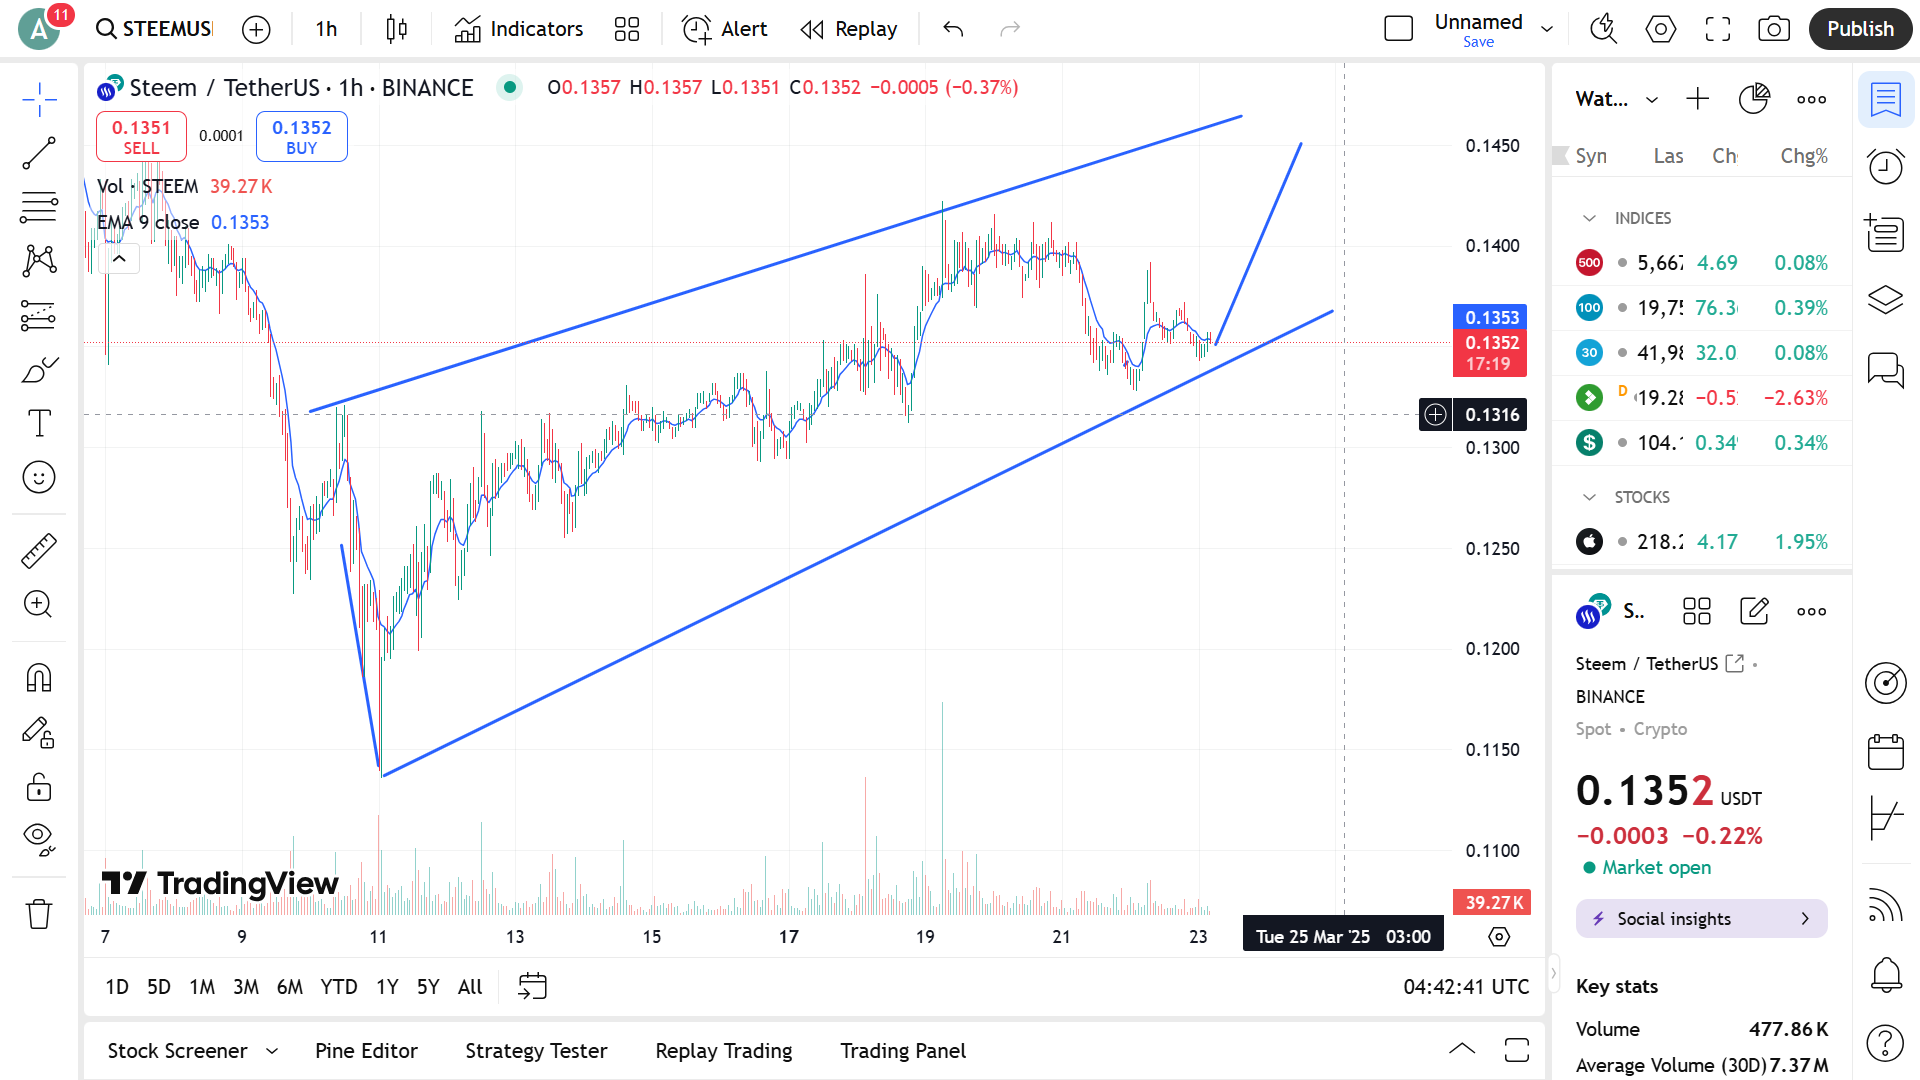Open Social insights for Steem
The image size is (1920, 1080).
point(1701,919)
